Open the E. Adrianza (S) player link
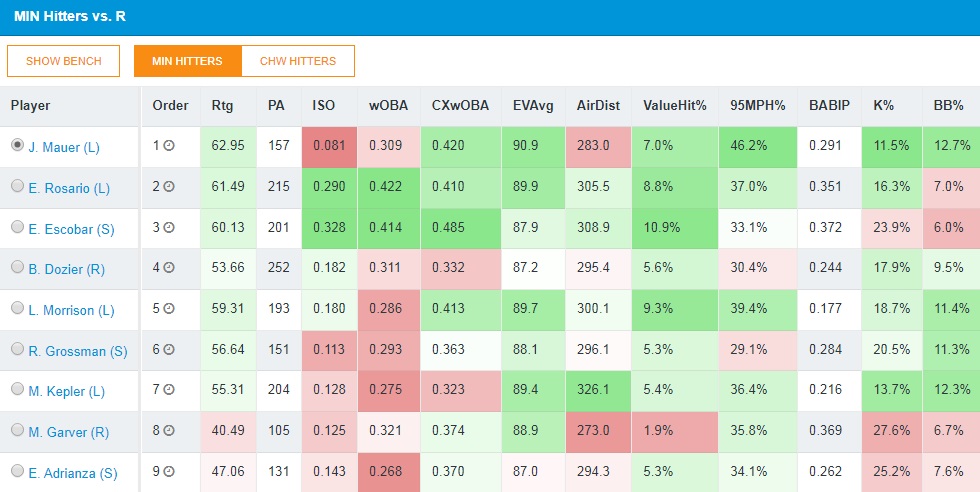 click(72, 473)
